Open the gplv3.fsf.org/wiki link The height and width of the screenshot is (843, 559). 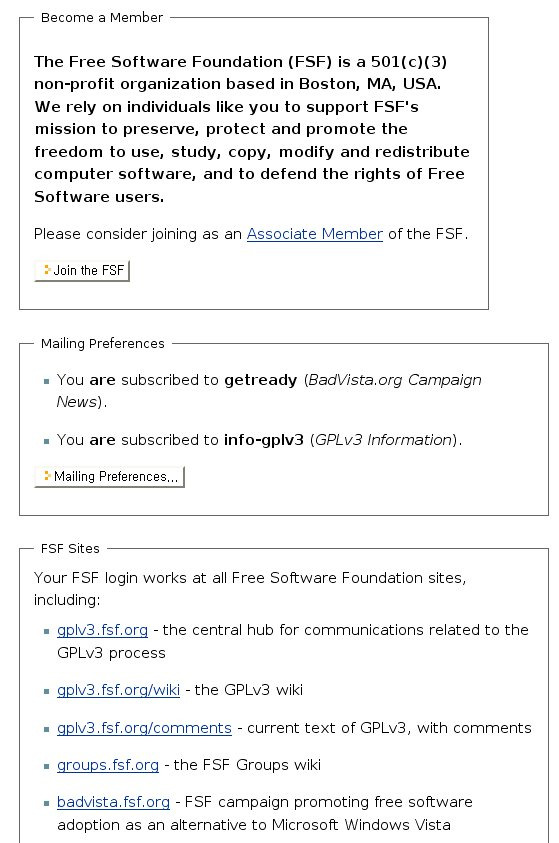point(118,690)
